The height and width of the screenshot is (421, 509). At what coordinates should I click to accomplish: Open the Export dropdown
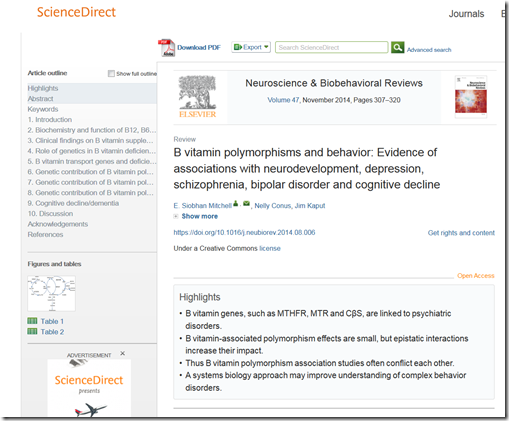pos(251,47)
